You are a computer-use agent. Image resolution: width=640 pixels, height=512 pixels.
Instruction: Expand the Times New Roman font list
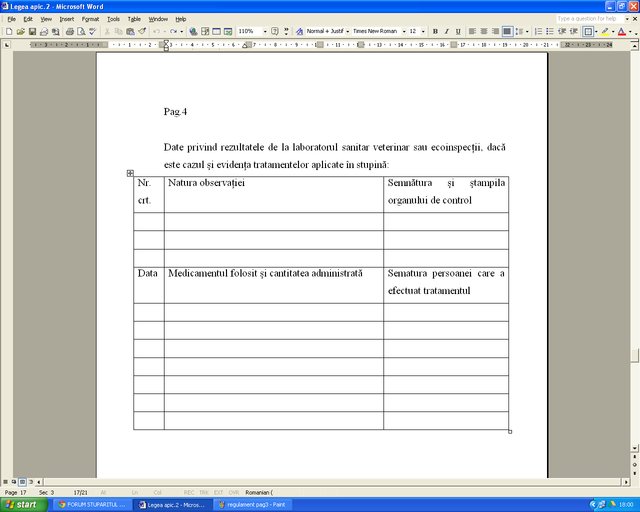pyautogui.click(x=404, y=31)
